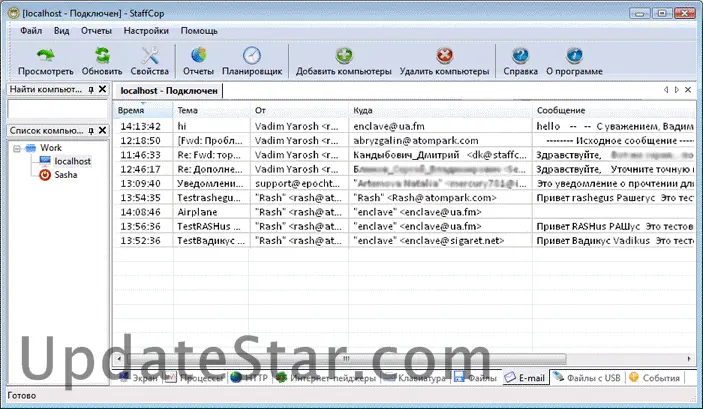Viewport: 703px width, 409px height.
Task: Sort by the От column header
Action: coord(299,110)
